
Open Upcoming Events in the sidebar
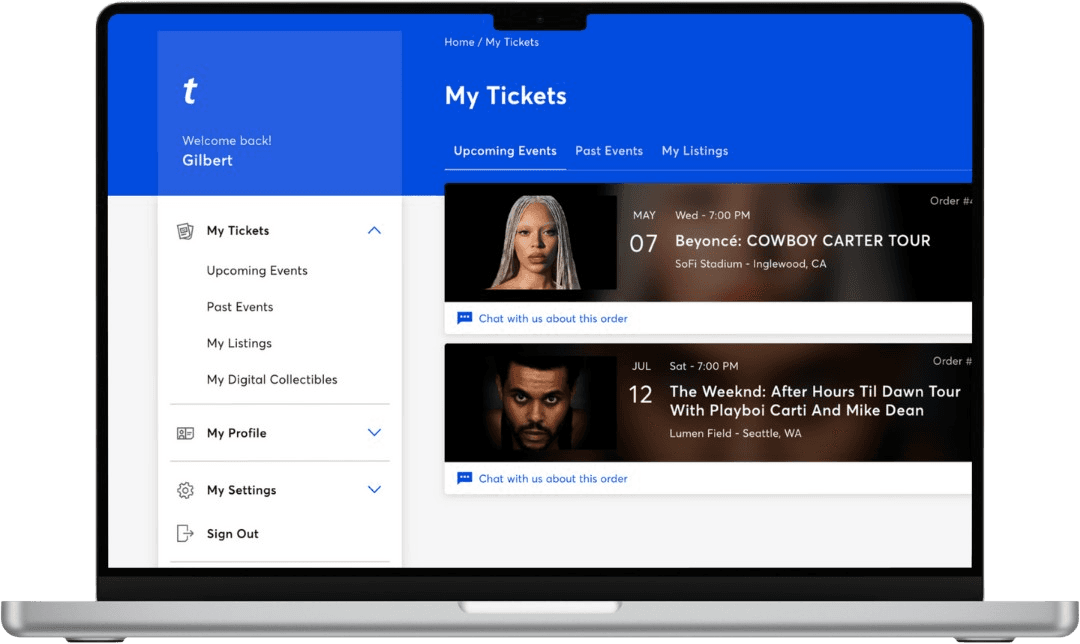tap(257, 271)
